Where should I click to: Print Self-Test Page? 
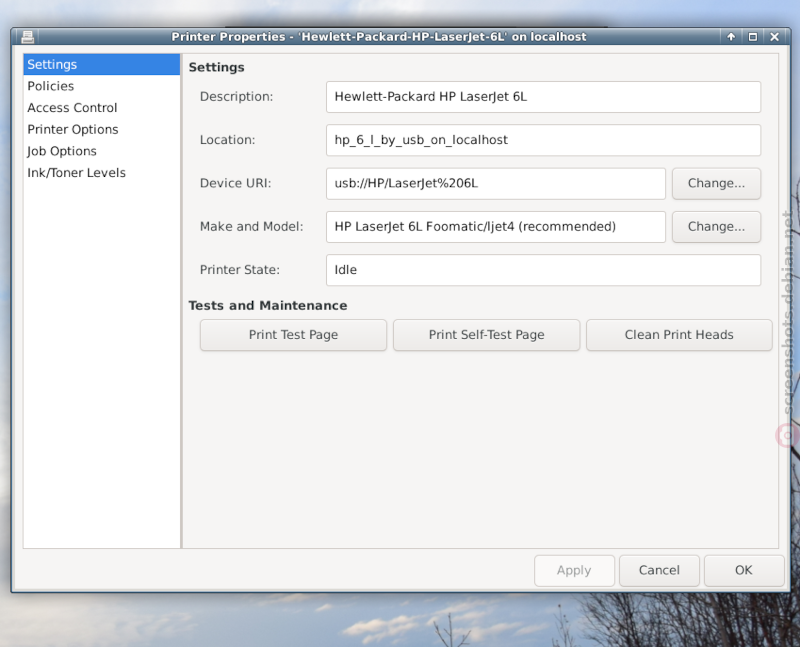click(486, 335)
